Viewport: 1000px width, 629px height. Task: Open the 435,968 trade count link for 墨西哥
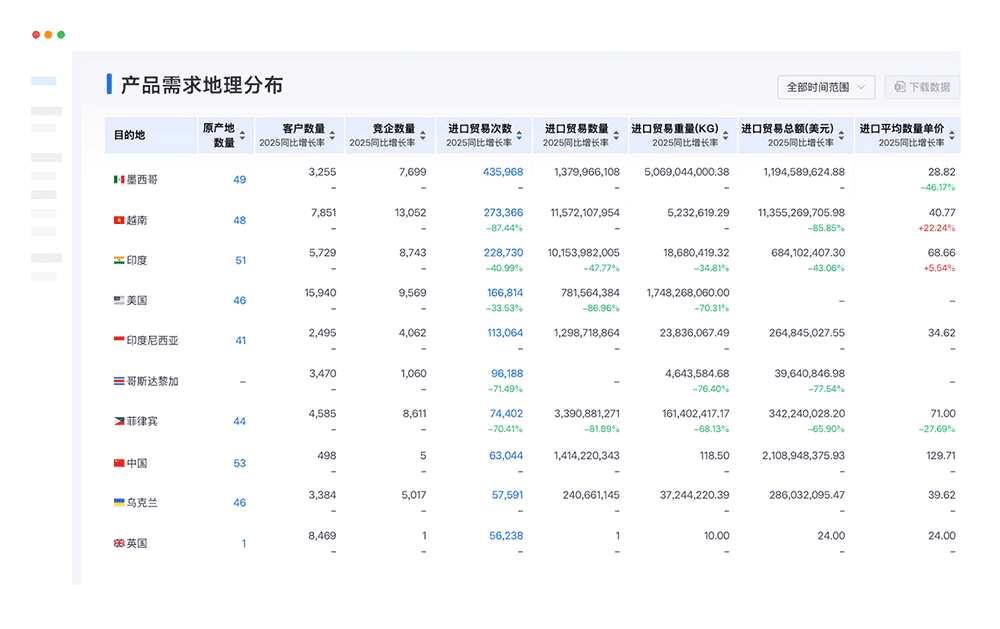point(503,172)
